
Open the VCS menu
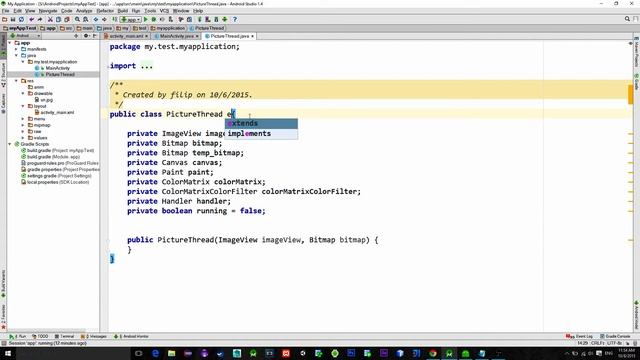click(164, 11)
